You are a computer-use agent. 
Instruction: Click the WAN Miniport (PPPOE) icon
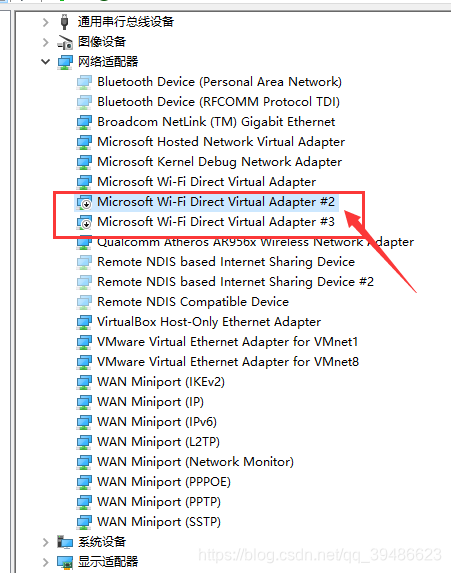[84, 482]
